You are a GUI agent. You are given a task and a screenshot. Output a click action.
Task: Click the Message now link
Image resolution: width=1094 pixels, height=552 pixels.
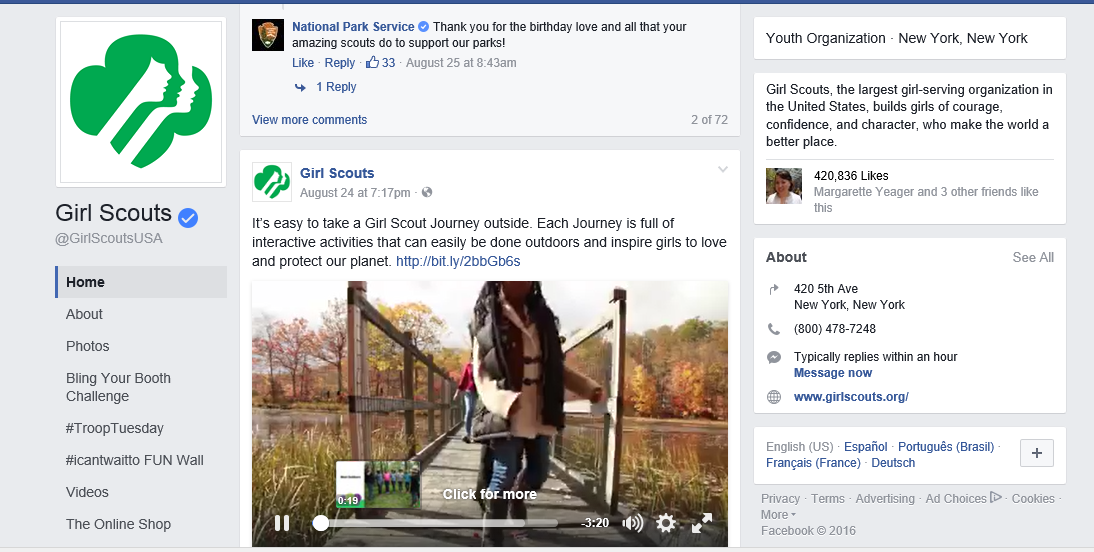coord(832,373)
